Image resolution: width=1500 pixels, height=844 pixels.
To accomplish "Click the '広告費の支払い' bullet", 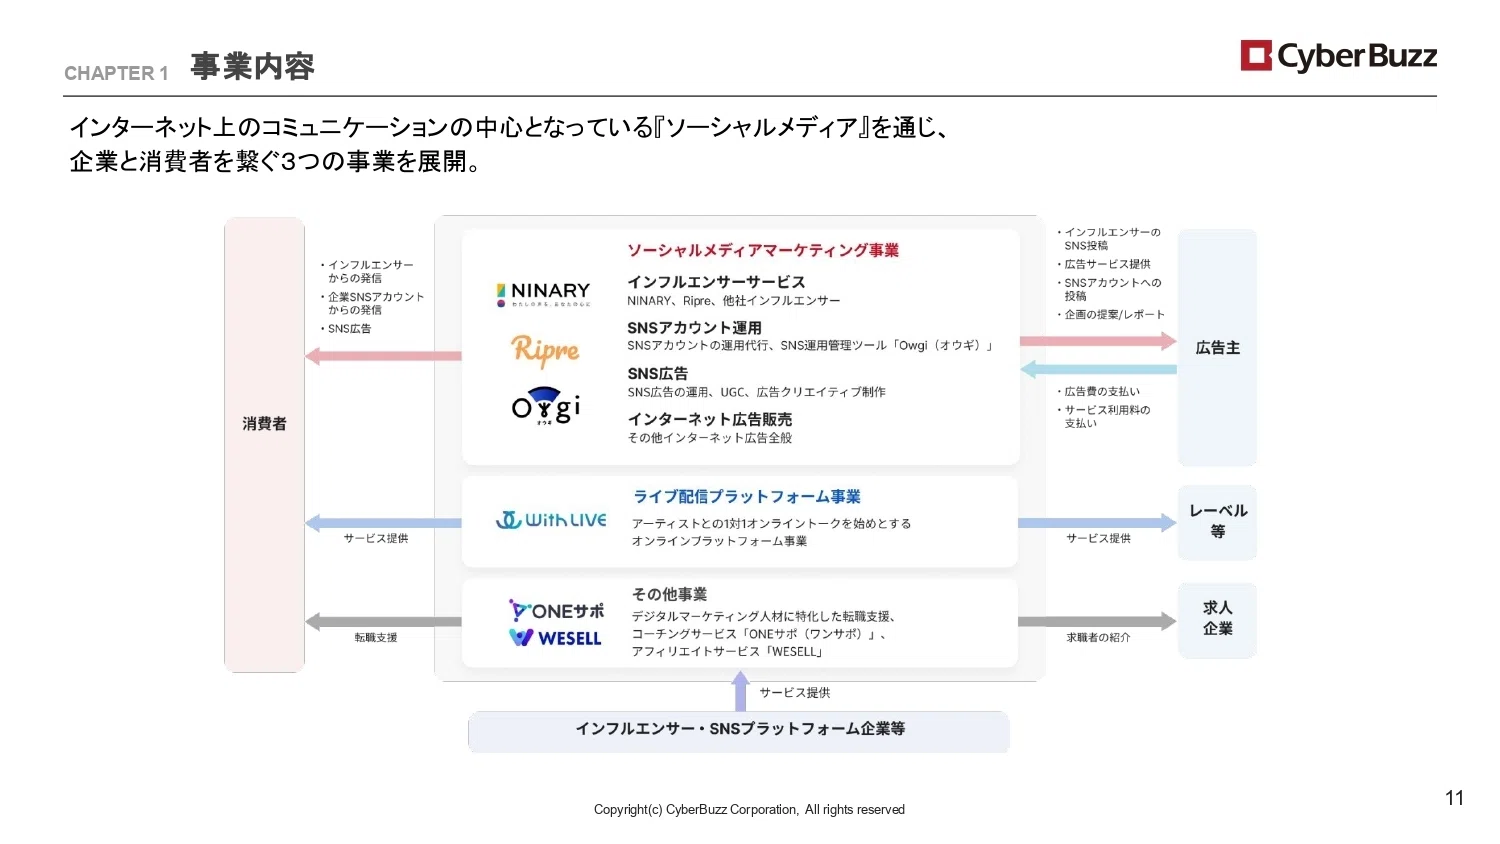I will [1099, 392].
